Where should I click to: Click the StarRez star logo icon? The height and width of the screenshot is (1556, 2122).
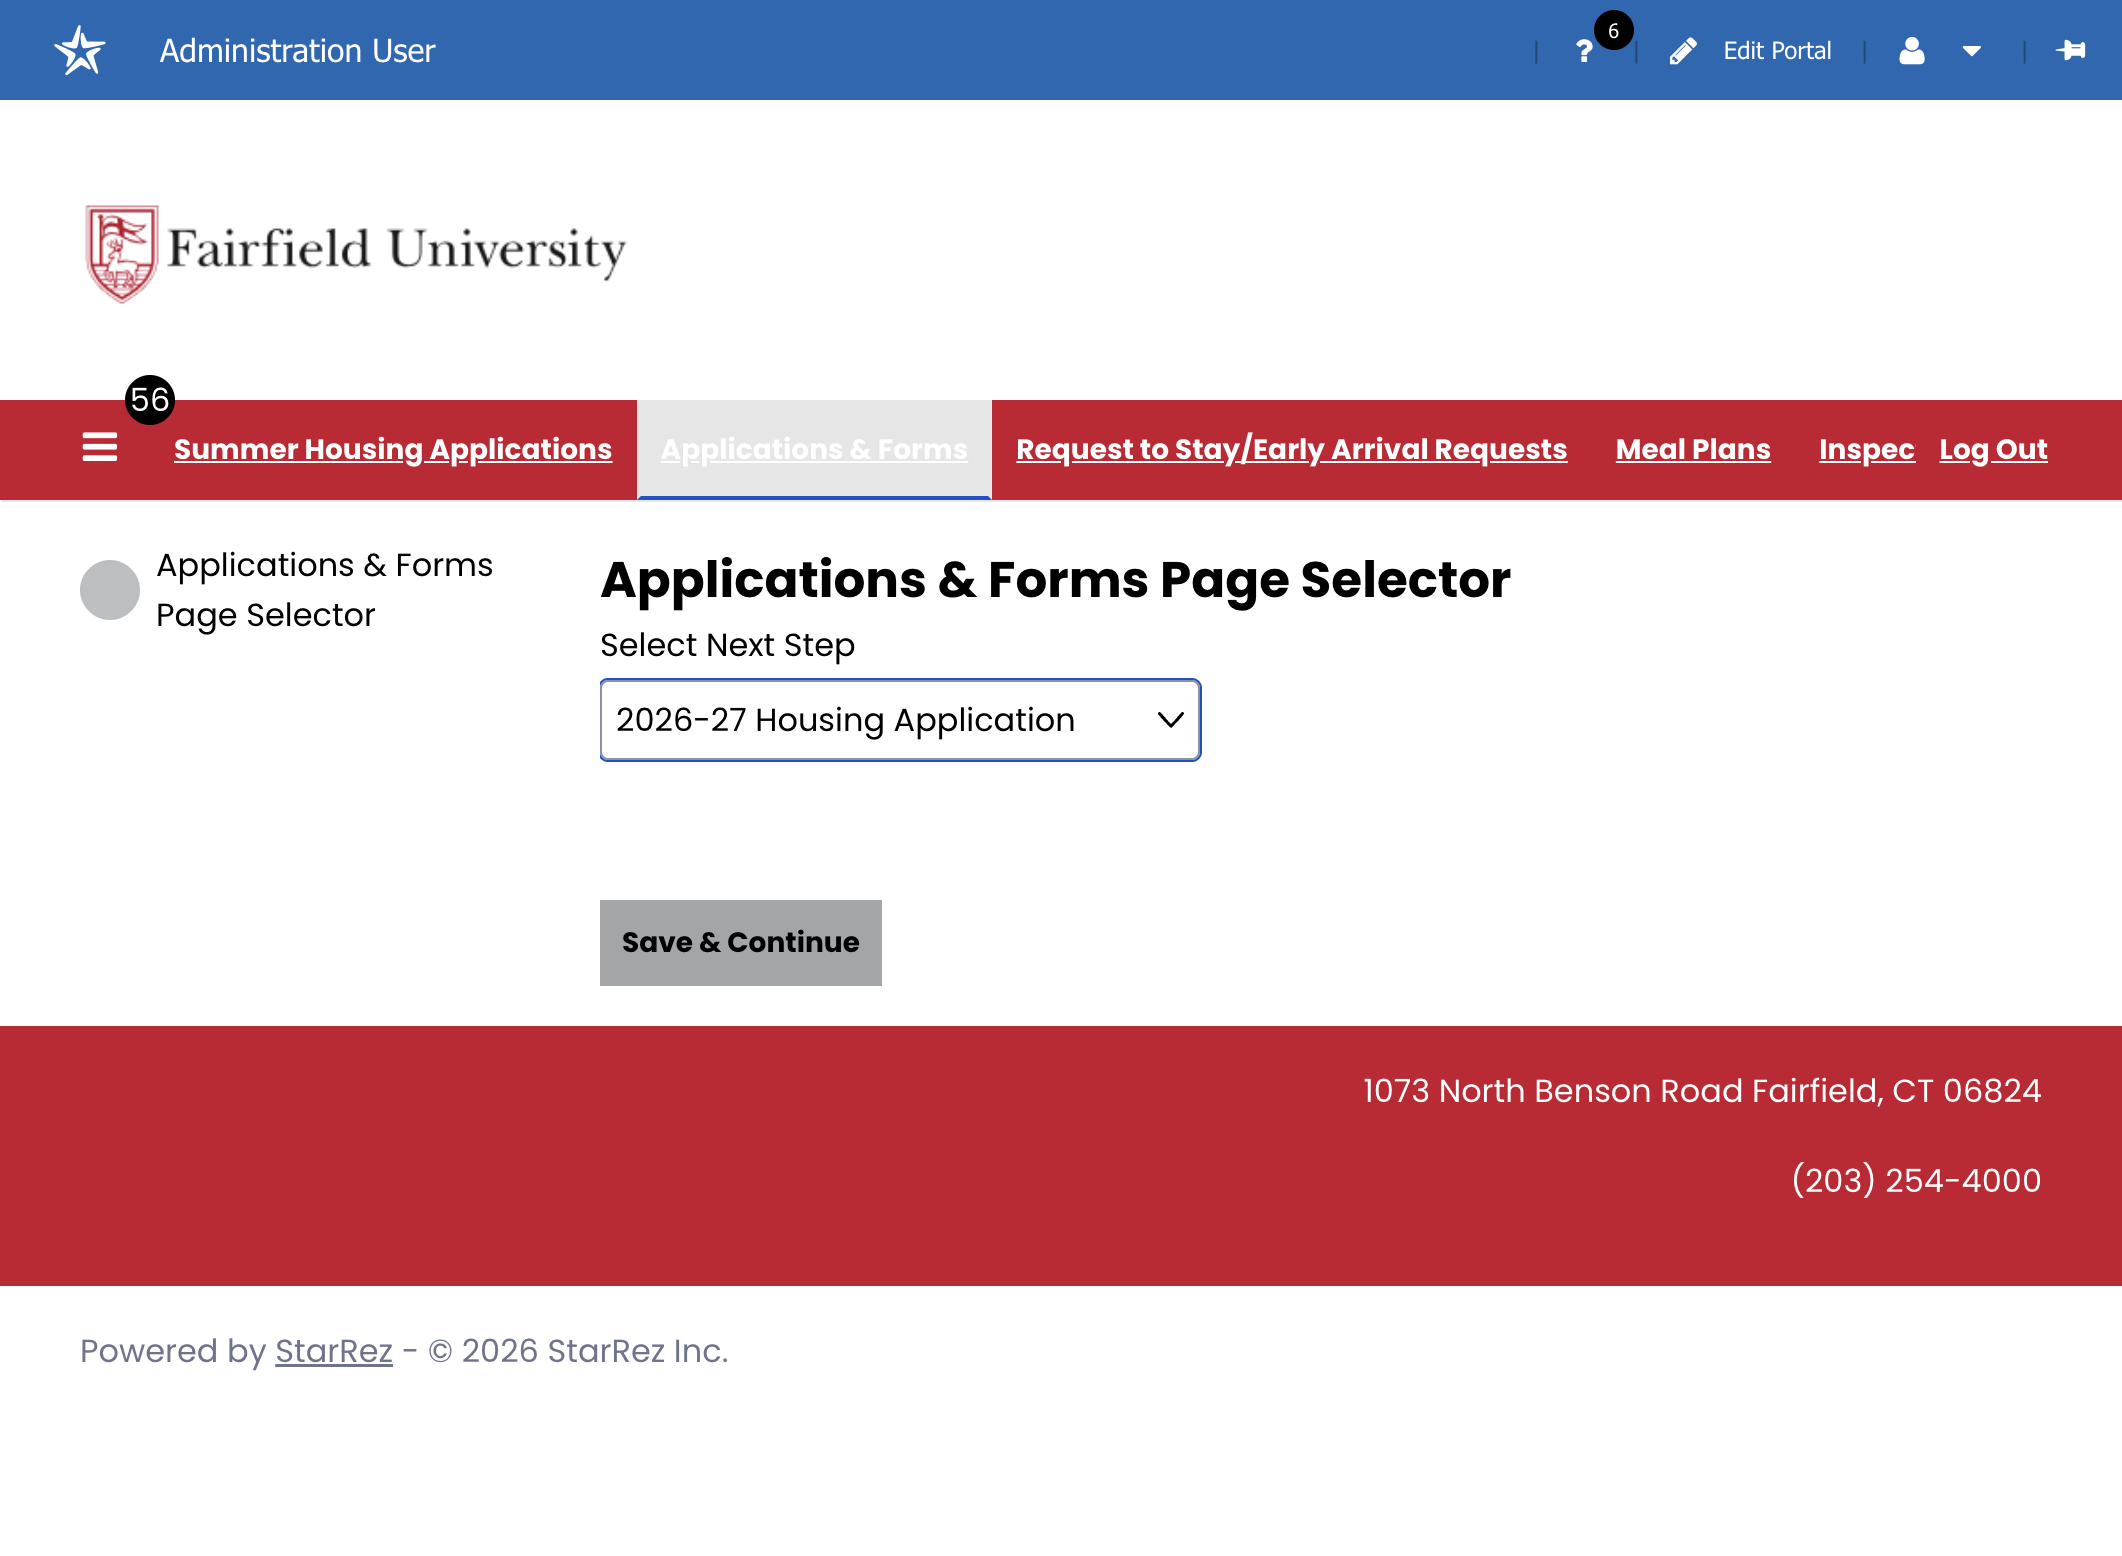[80, 50]
